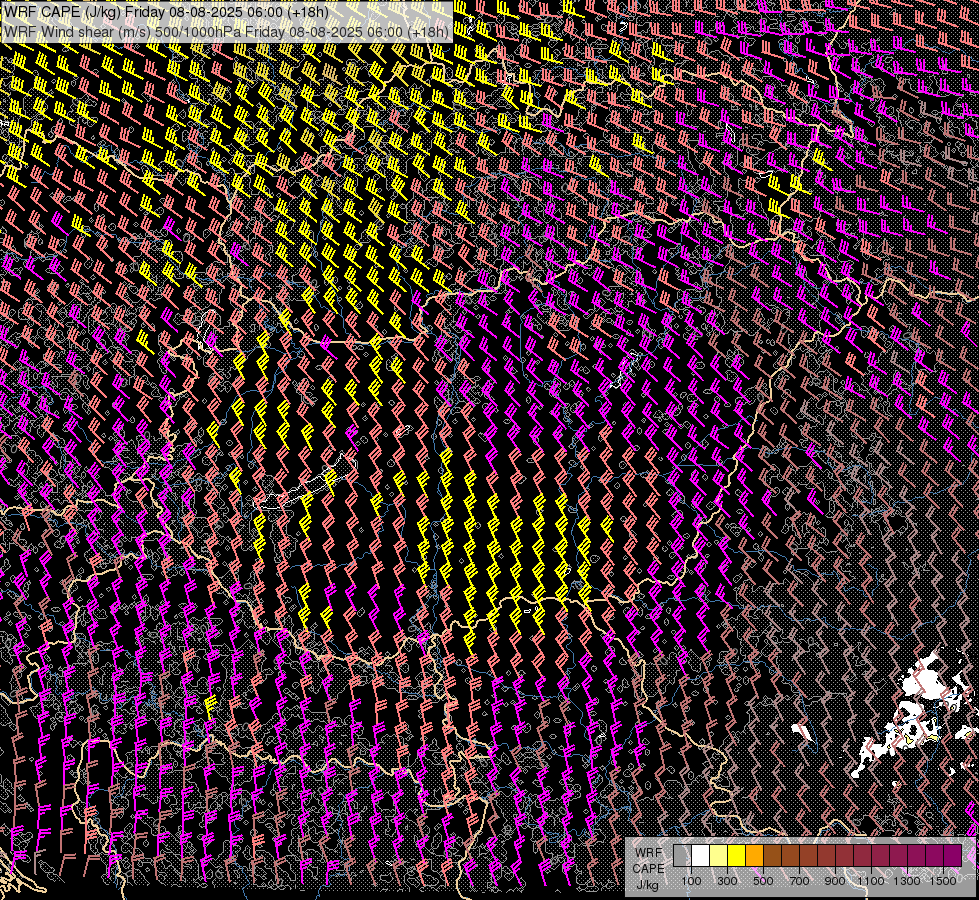Image resolution: width=979 pixels, height=900 pixels.
Task: Select the pale yellow legend swatch
Action: click(719, 856)
